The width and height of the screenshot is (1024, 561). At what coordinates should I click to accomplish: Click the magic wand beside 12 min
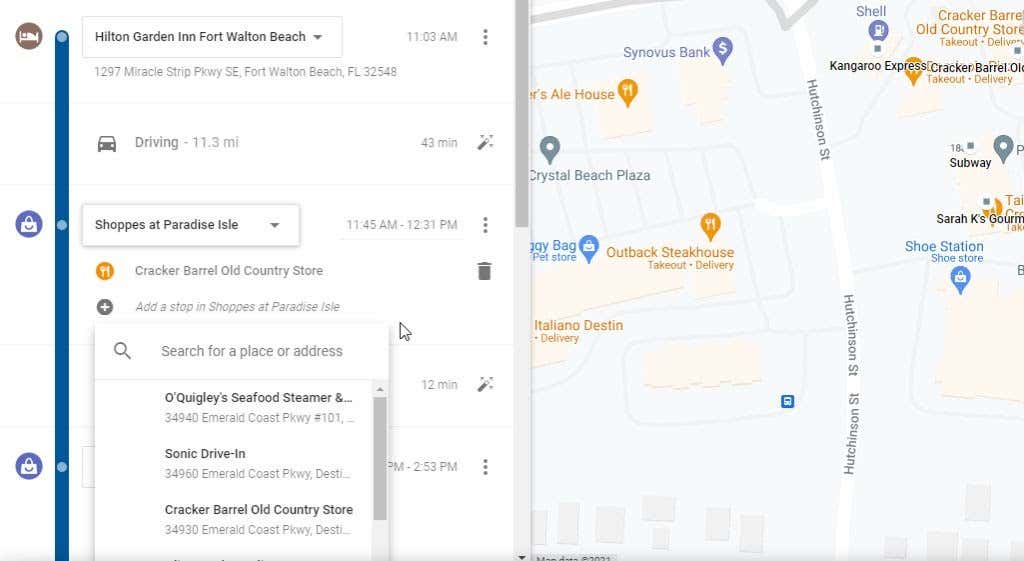point(485,384)
